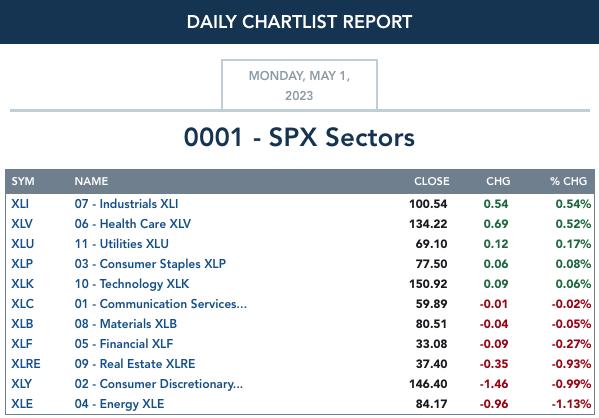
Task: Select the XLV symbol link
Action: tap(22, 224)
